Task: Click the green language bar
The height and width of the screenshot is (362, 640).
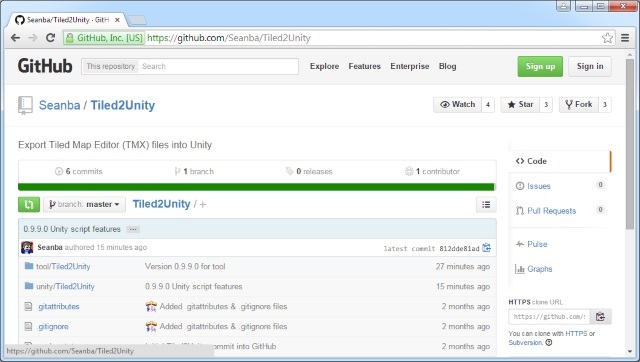Action: [256, 187]
